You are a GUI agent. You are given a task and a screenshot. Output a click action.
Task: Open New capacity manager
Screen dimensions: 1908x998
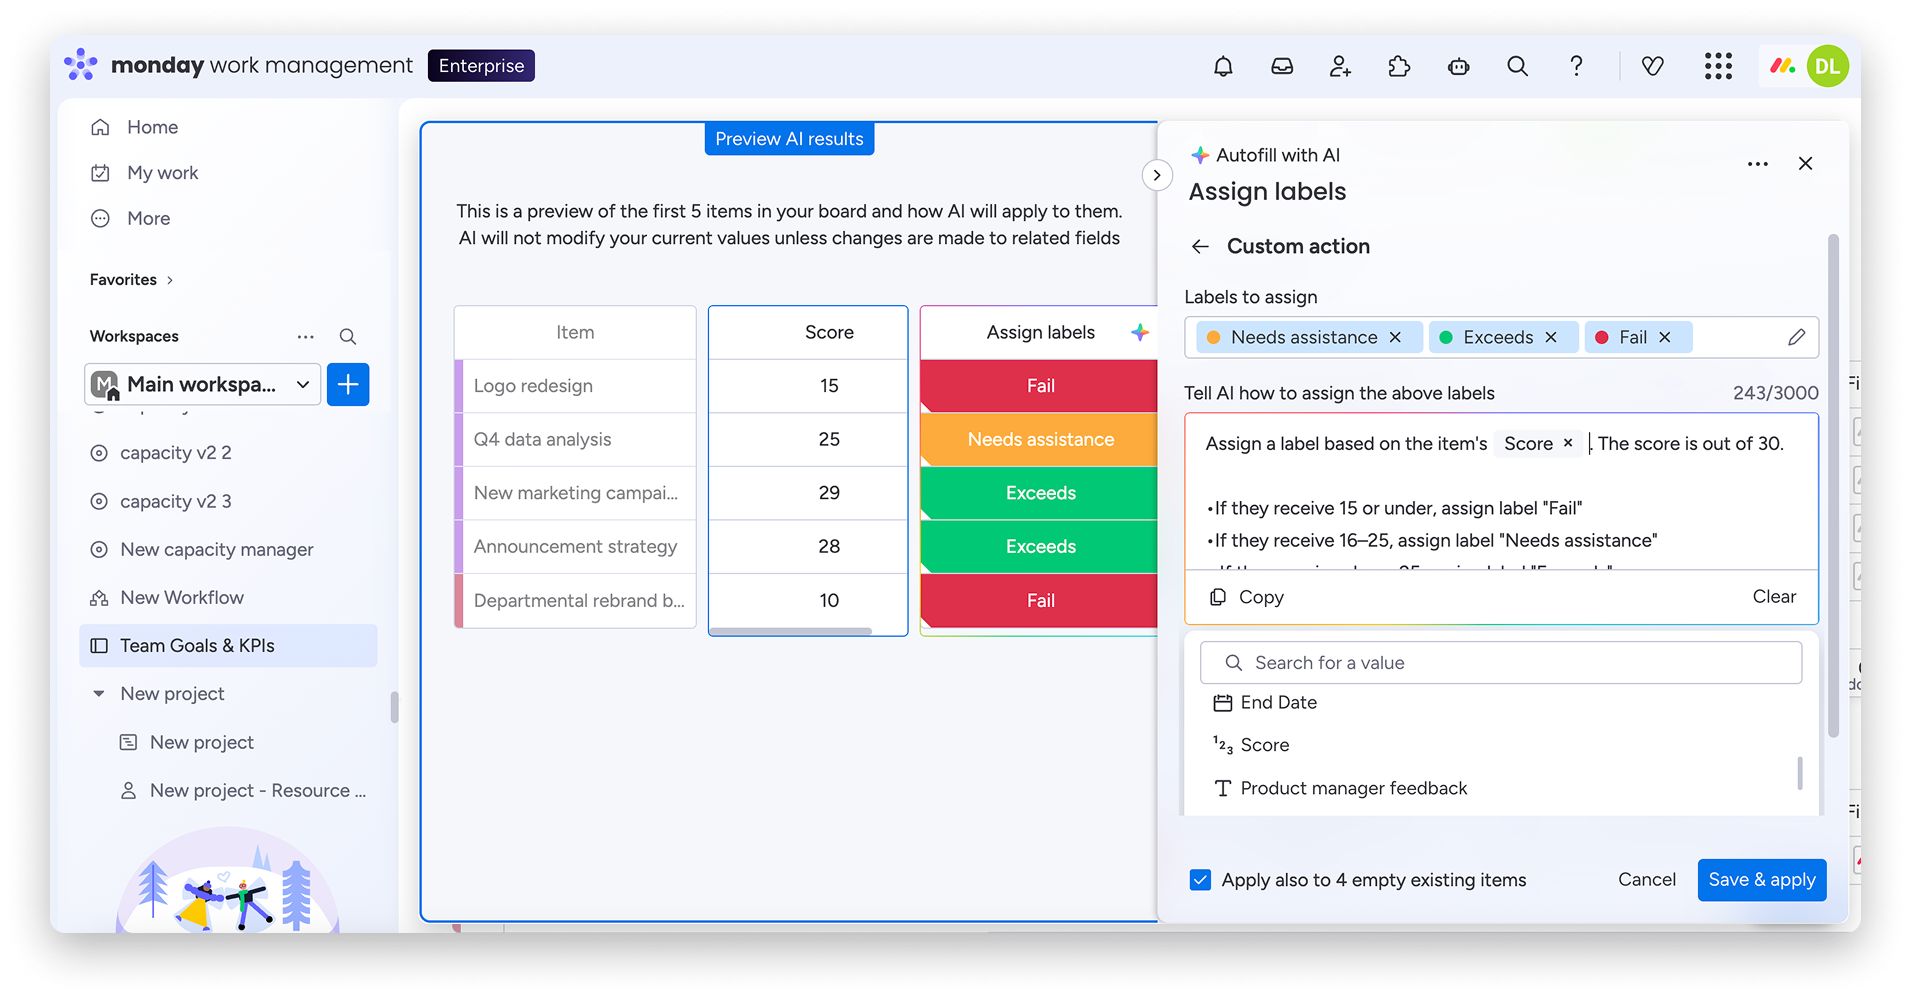217,549
